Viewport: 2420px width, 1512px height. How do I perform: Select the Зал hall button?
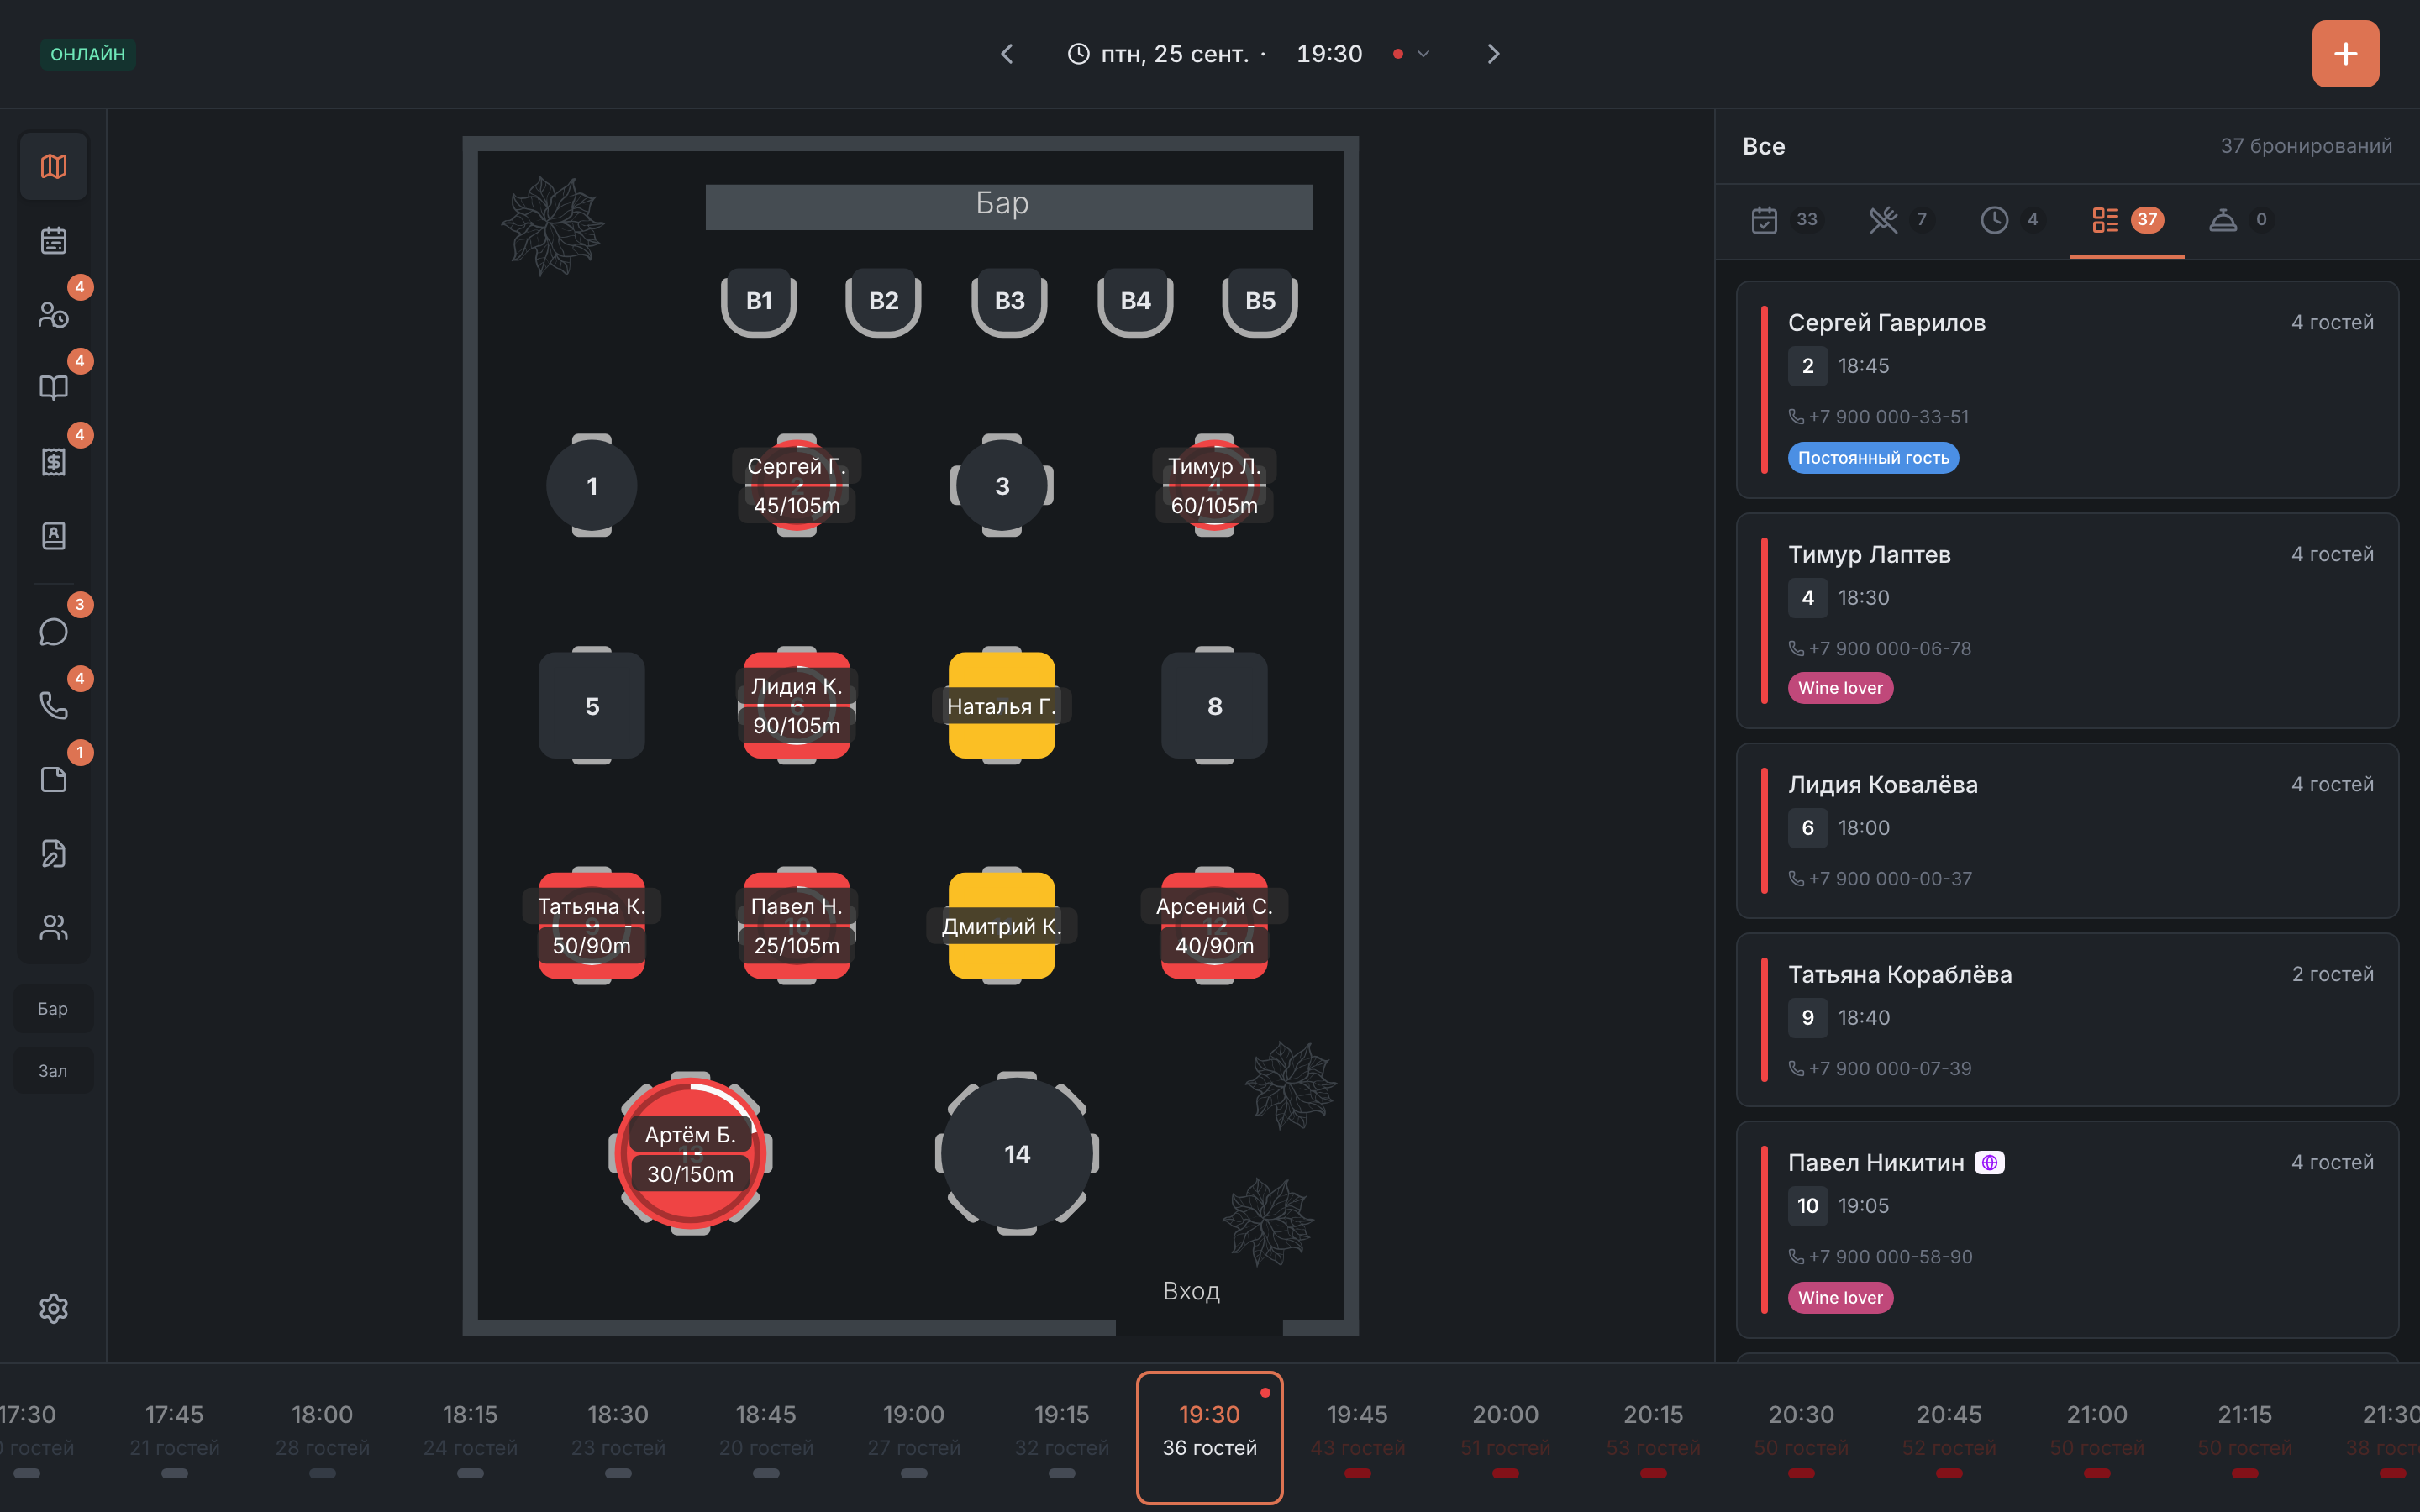pyautogui.click(x=53, y=1071)
